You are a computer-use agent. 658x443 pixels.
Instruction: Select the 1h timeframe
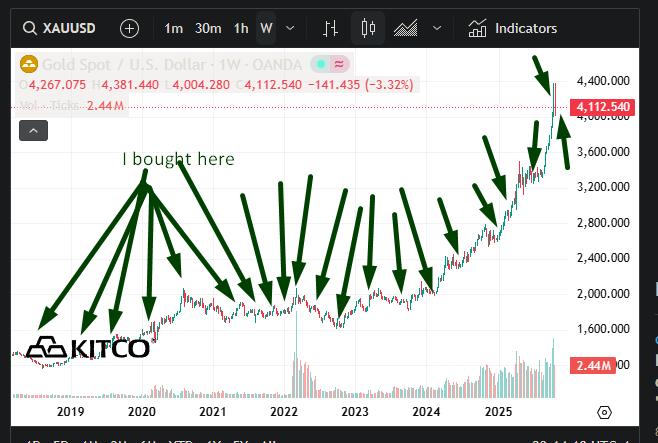(241, 29)
